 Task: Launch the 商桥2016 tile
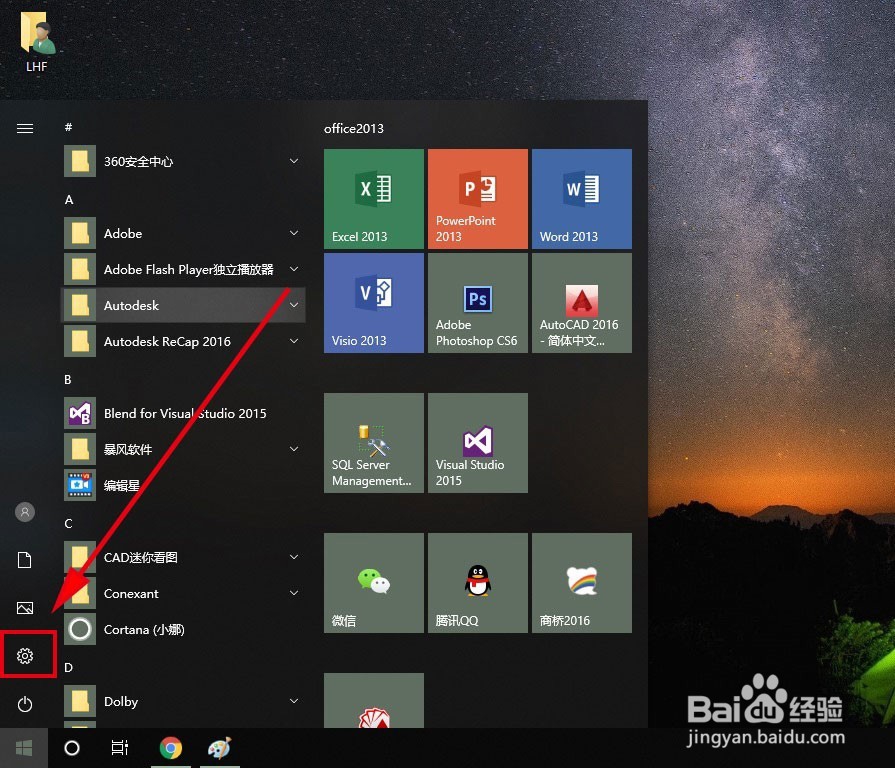pos(582,583)
